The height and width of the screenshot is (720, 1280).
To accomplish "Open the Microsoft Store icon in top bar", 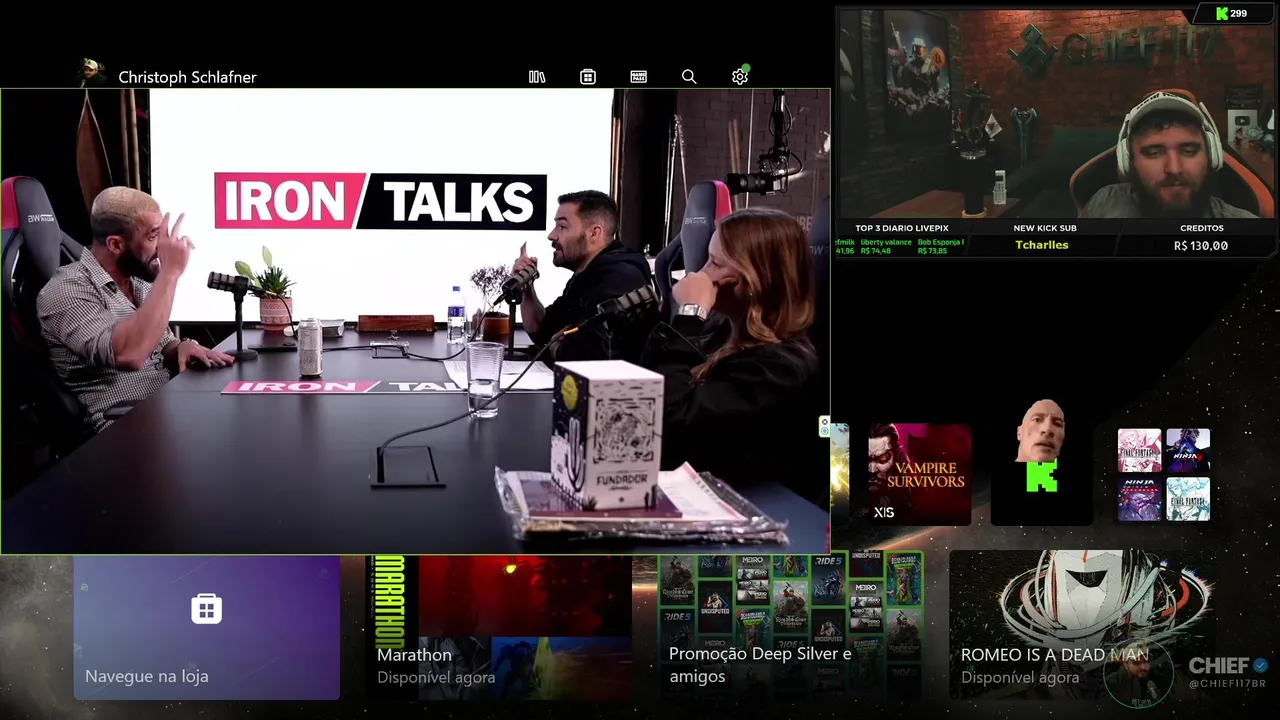I will (x=588, y=77).
